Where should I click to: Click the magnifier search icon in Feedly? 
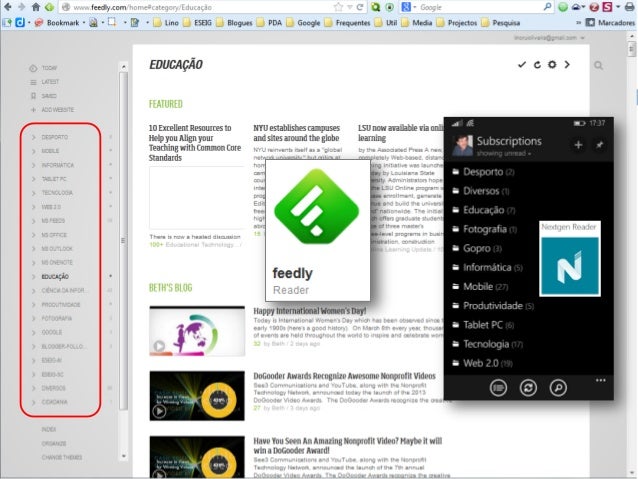(x=598, y=66)
